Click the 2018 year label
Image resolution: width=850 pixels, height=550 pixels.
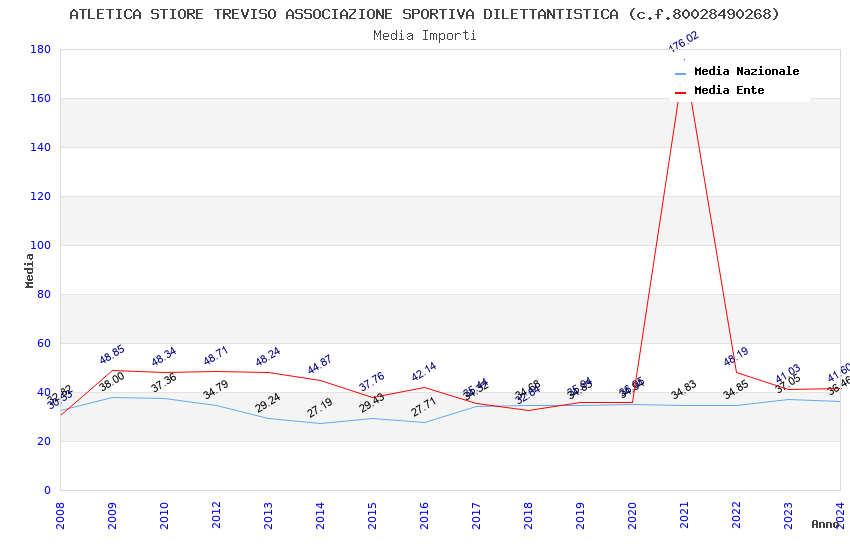point(529,515)
